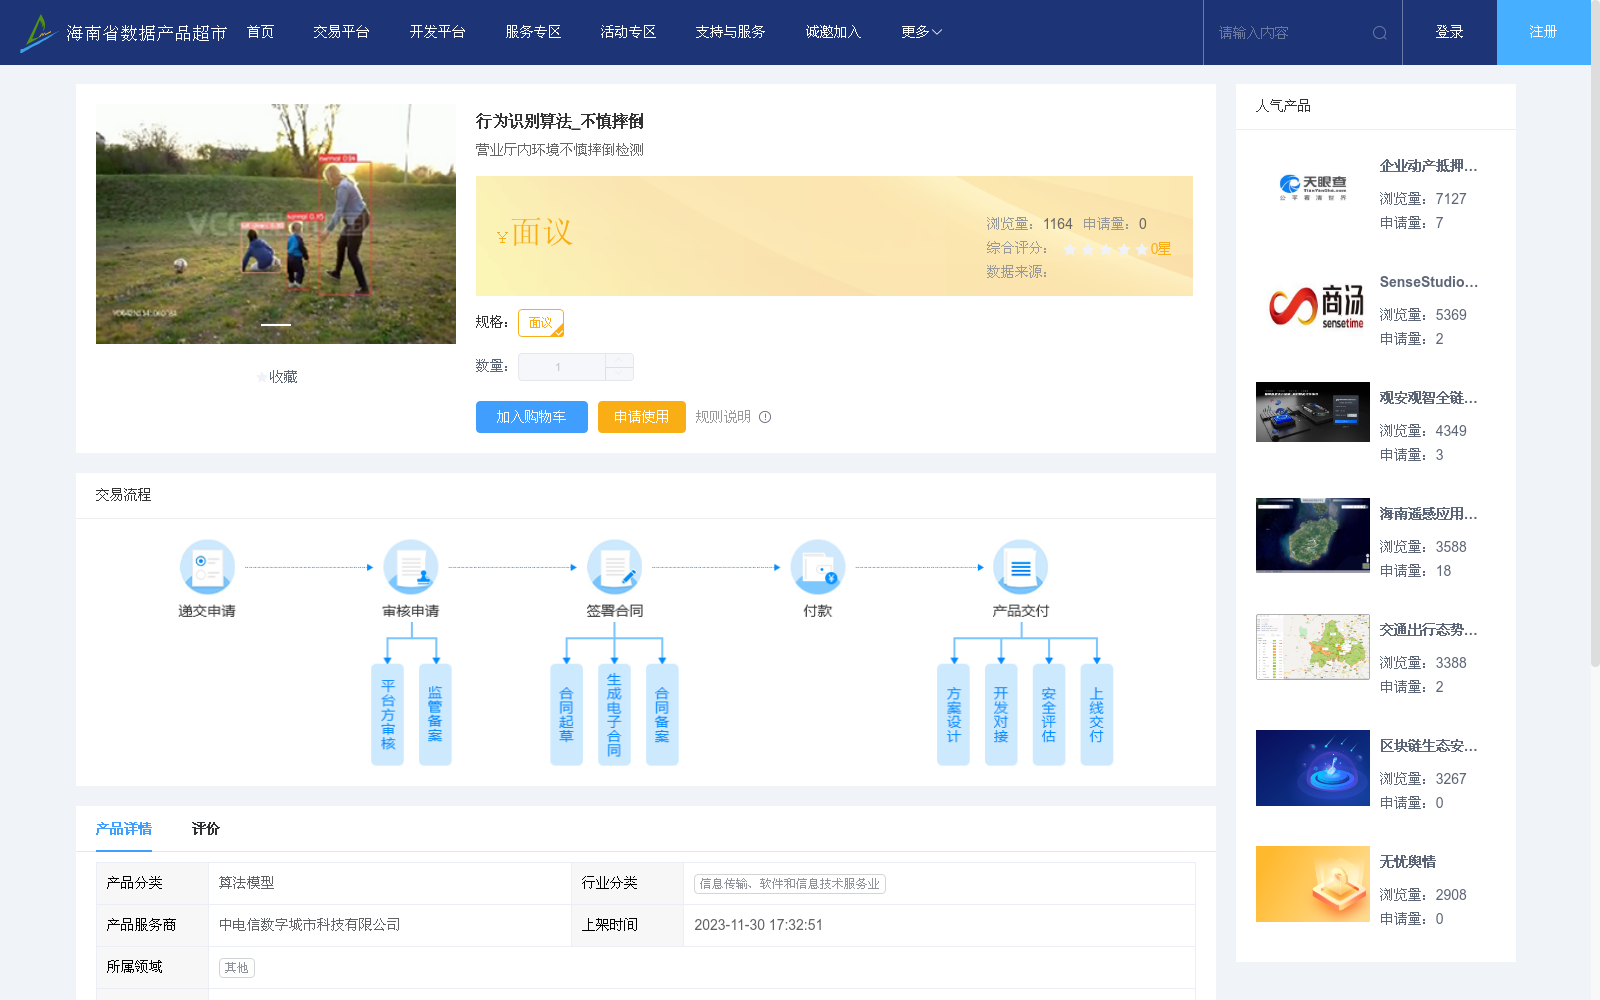Image resolution: width=1600 pixels, height=1000 pixels.
Task: Switch to the 产品详情 tab
Action: [x=124, y=829]
